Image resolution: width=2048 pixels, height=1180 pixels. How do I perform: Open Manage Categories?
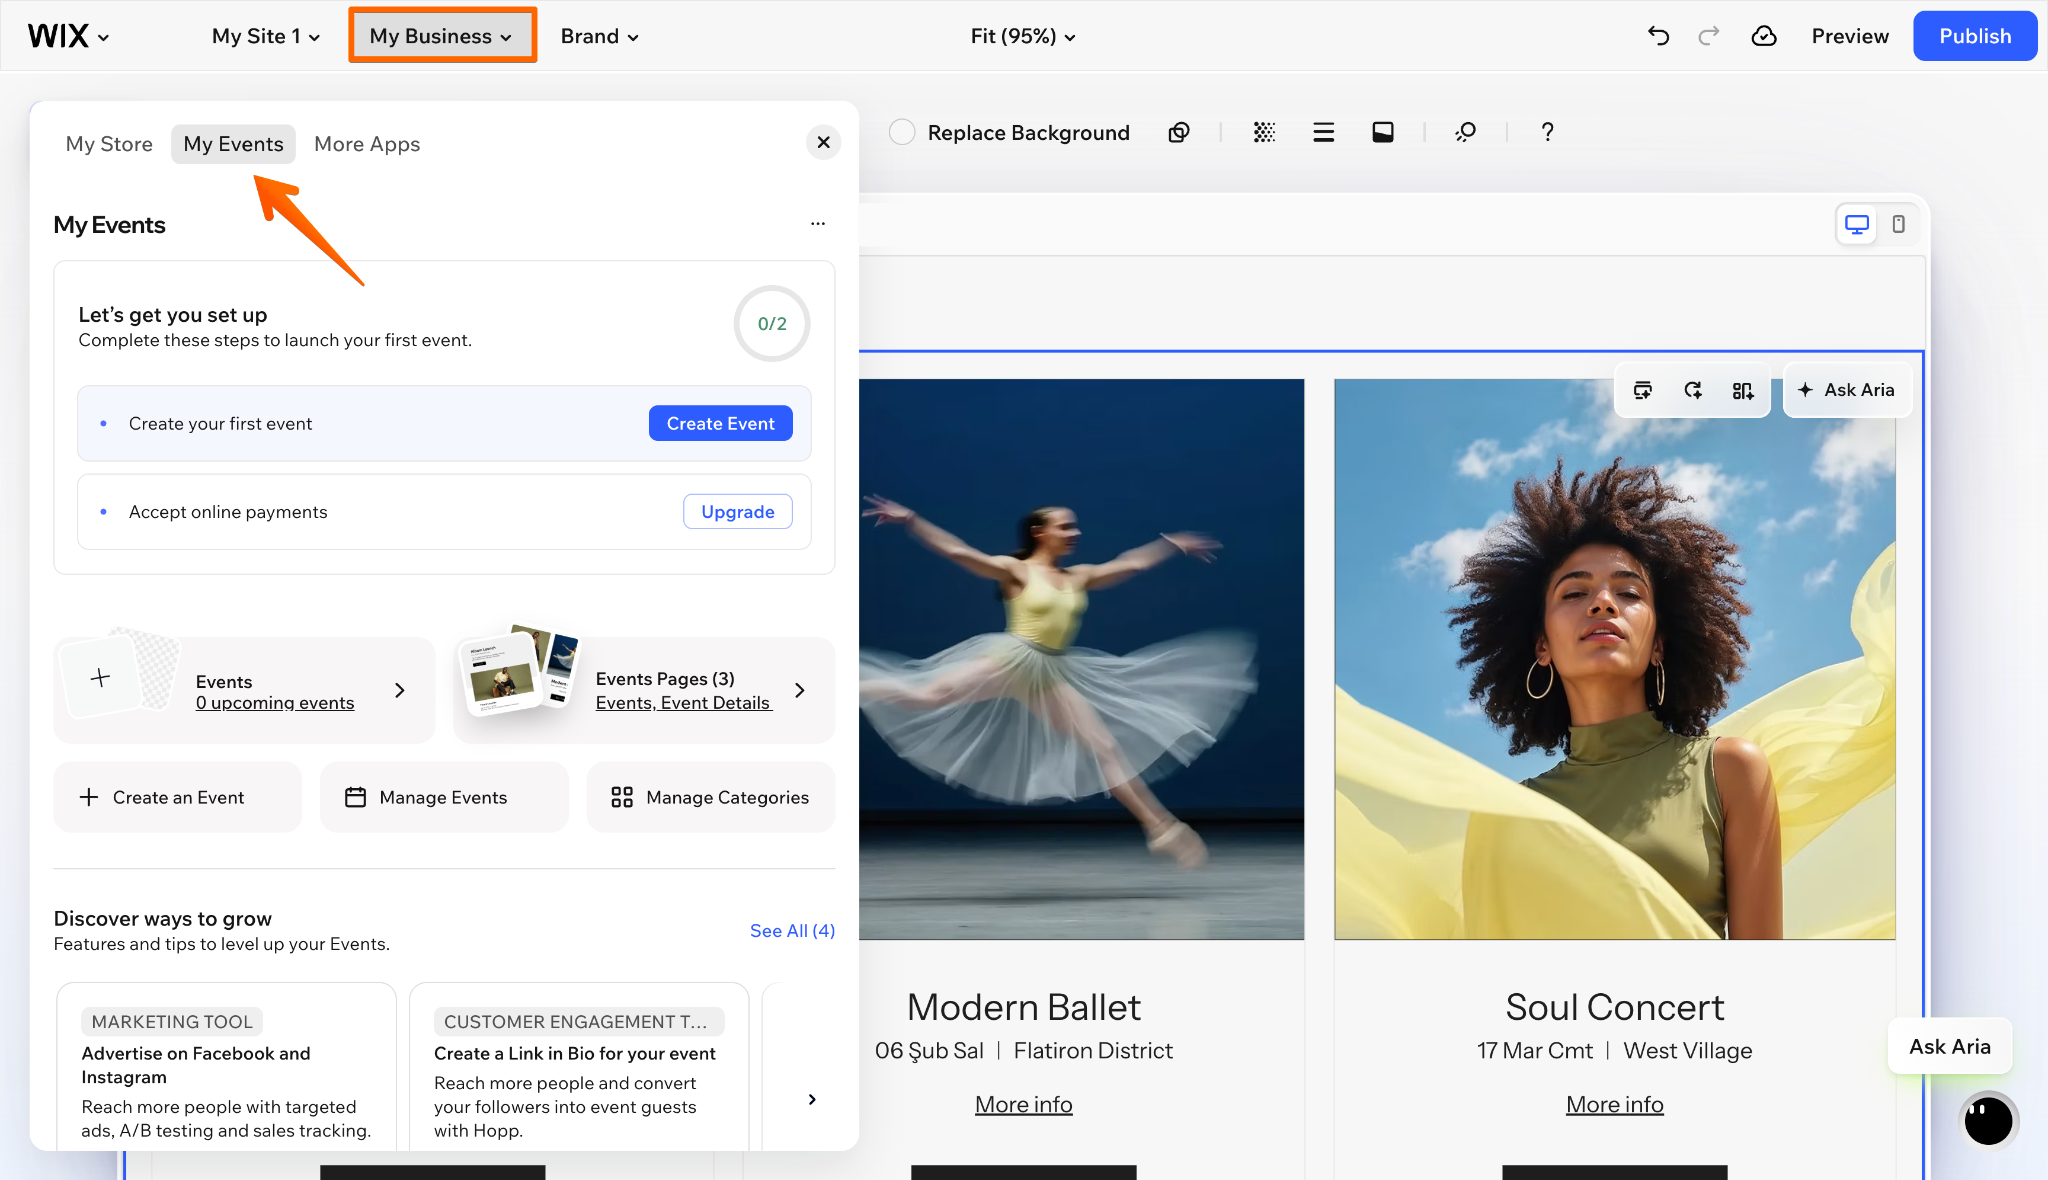pos(711,797)
